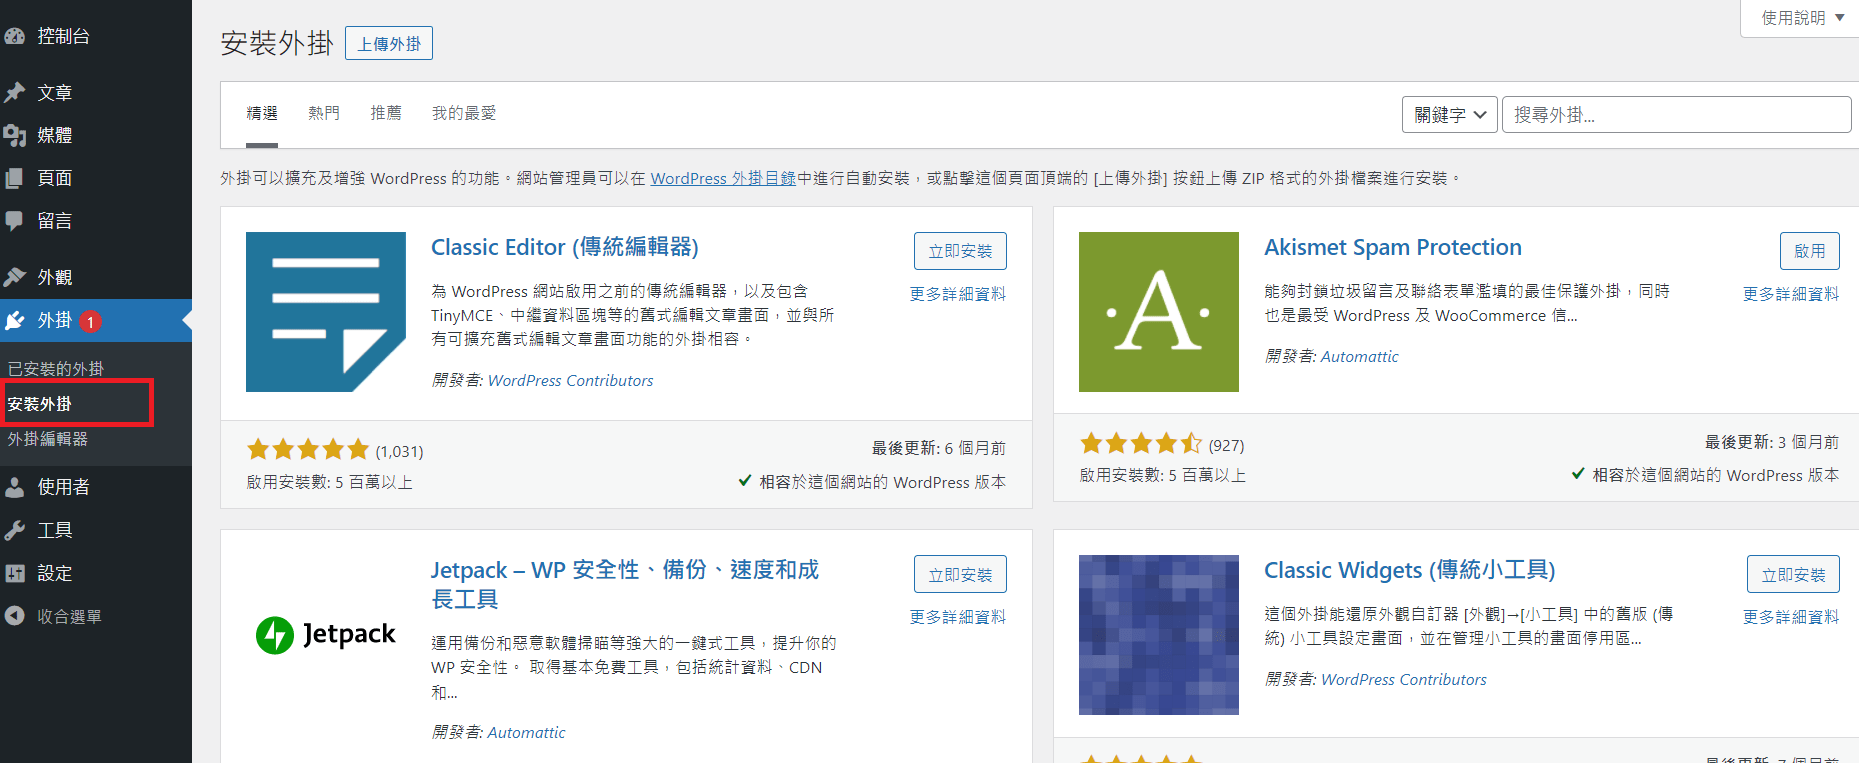Open the Classic Editor developer WordPress Contributors link
1859x763 pixels.
(x=570, y=381)
